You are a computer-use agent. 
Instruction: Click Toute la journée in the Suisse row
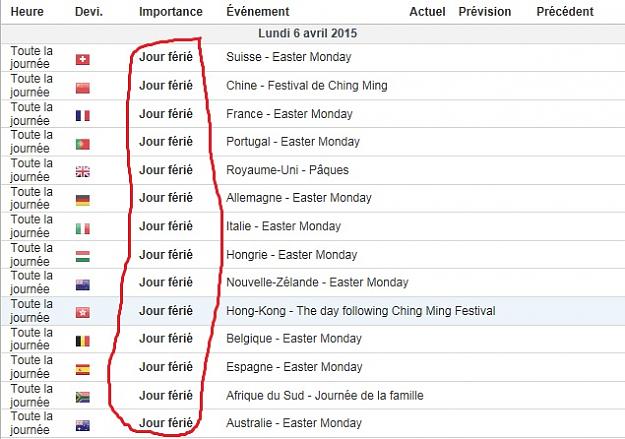pyautogui.click(x=31, y=57)
